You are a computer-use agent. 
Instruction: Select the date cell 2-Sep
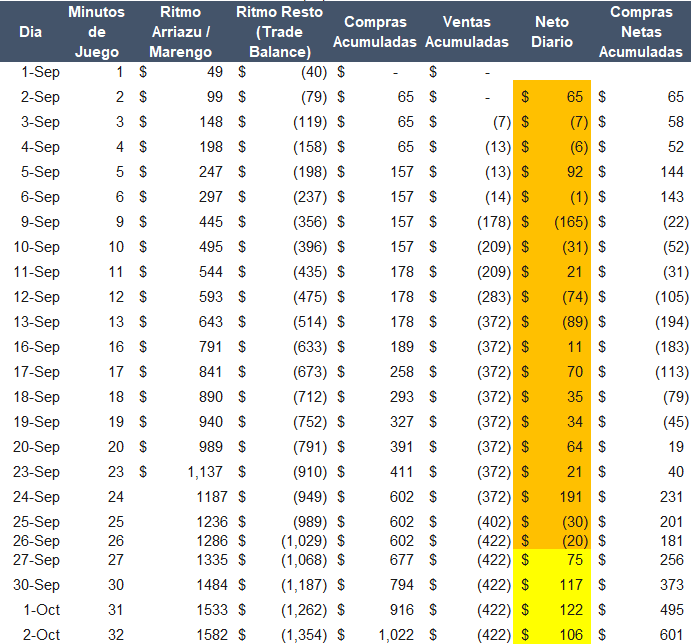(x=40, y=97)
